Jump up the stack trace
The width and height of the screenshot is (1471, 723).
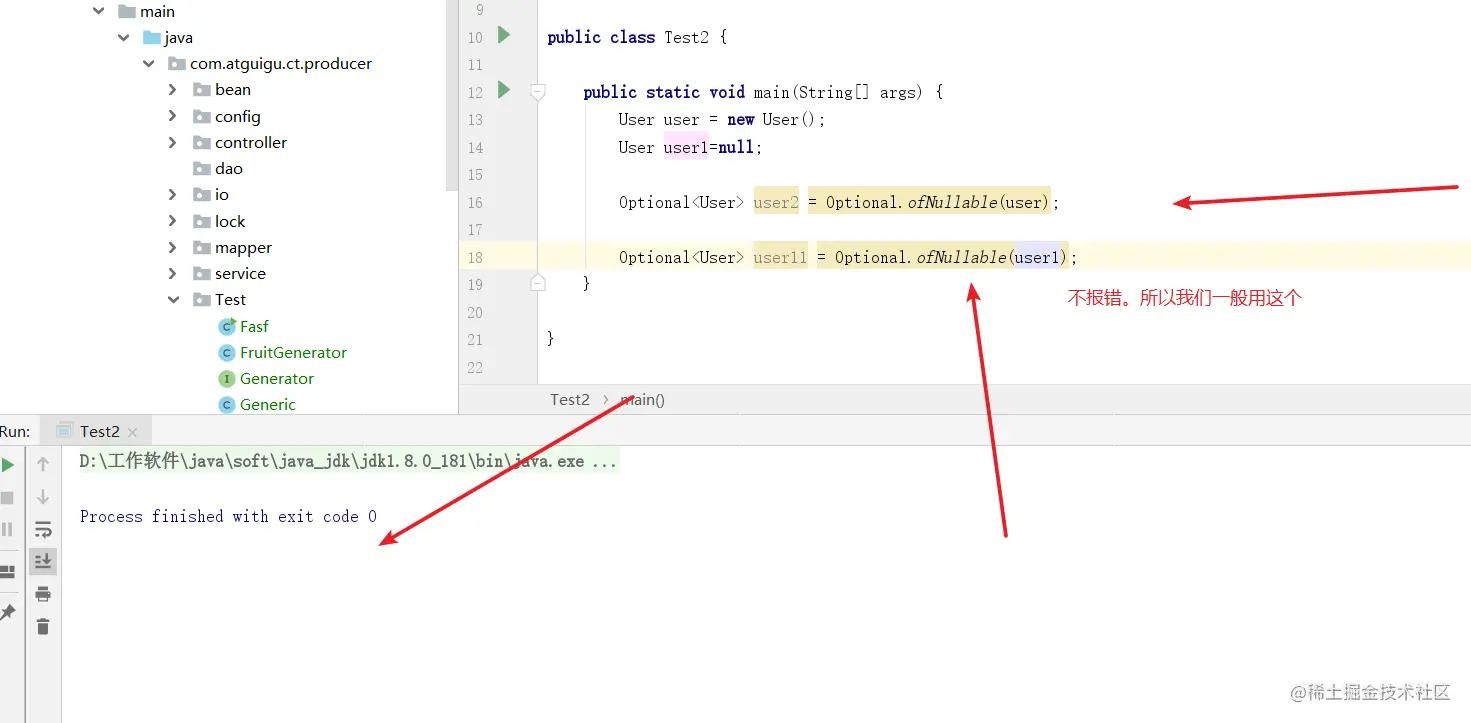click(x=43, y=464)
